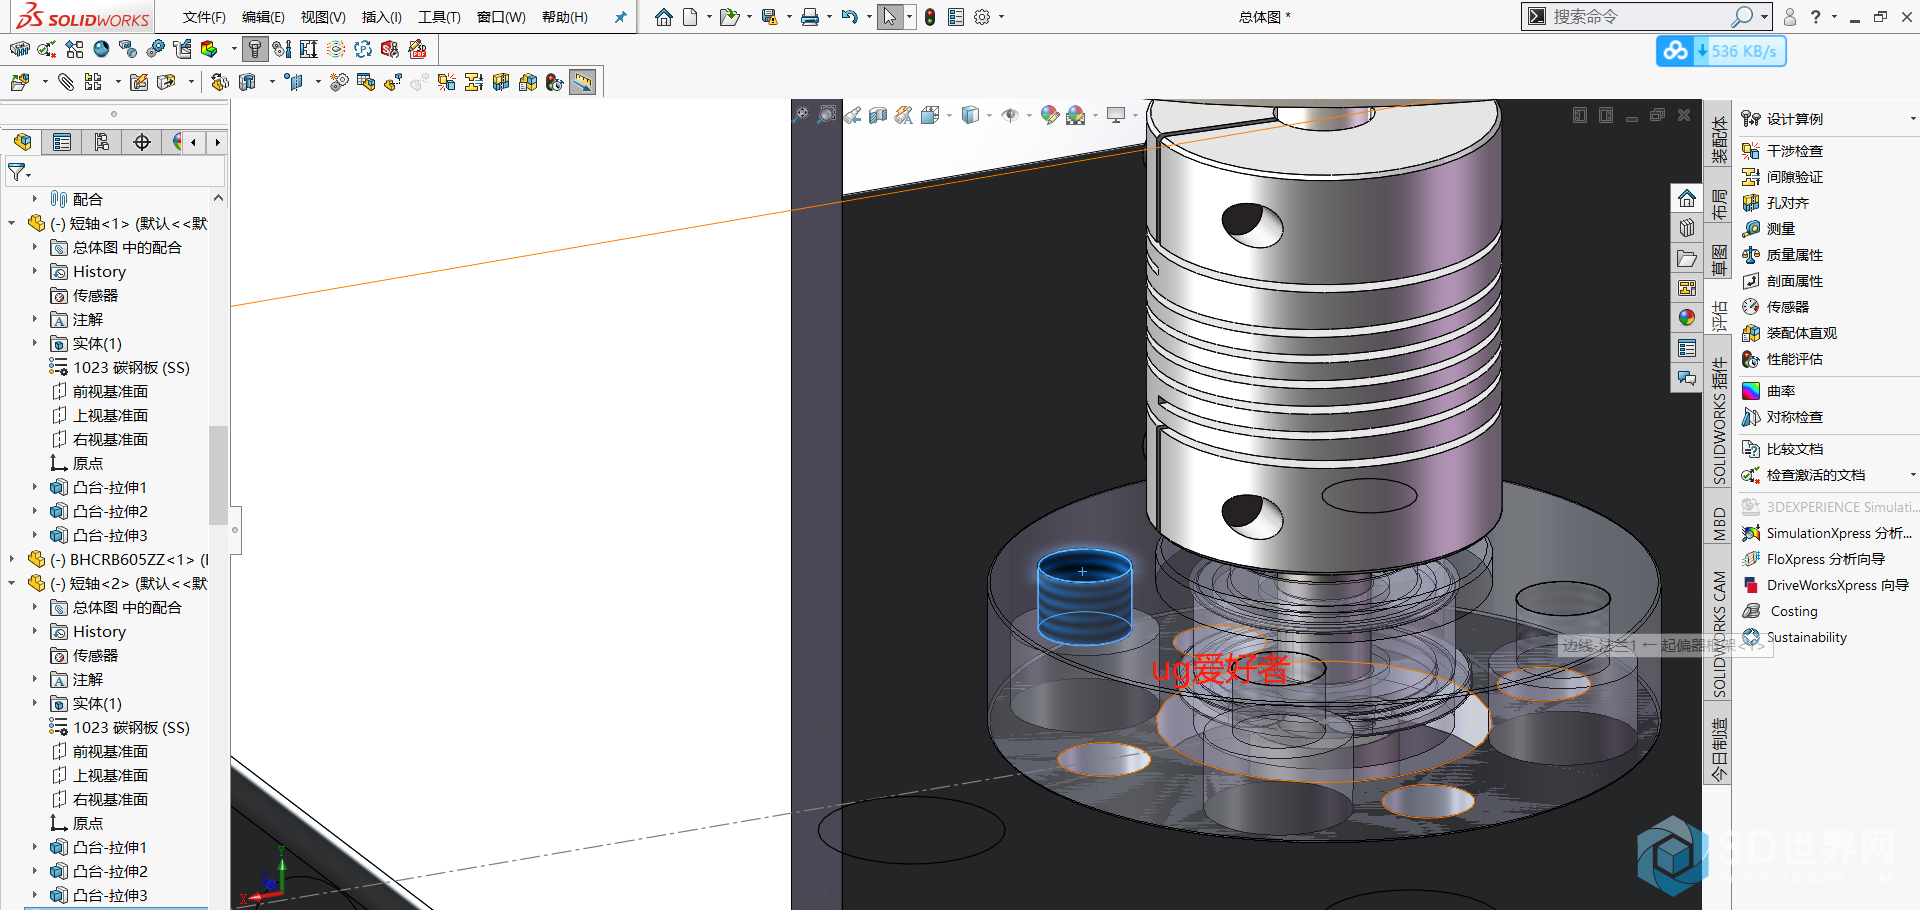This screenshot has height=910, width=1920.
Task: Launch SimulationXpress analysis wizard
Action: [1826, 533]
